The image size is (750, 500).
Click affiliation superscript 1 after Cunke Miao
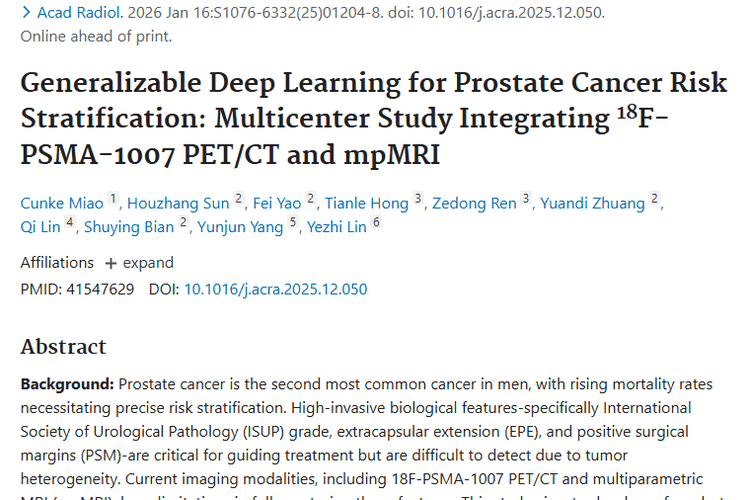(x=114, y=199)
